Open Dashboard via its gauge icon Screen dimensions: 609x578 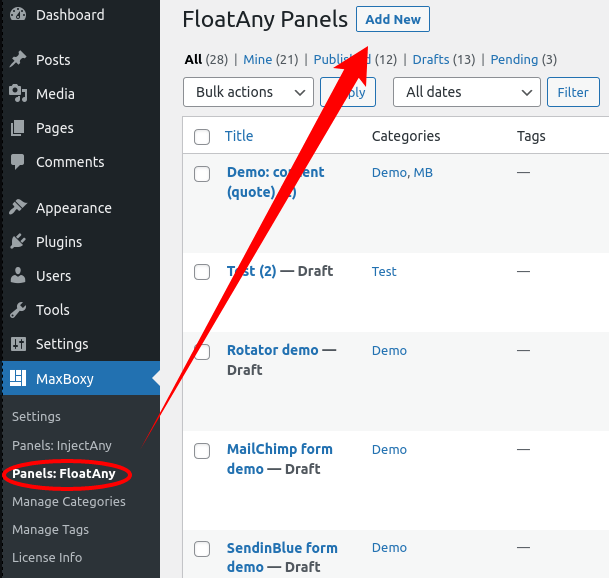(18, 14)
